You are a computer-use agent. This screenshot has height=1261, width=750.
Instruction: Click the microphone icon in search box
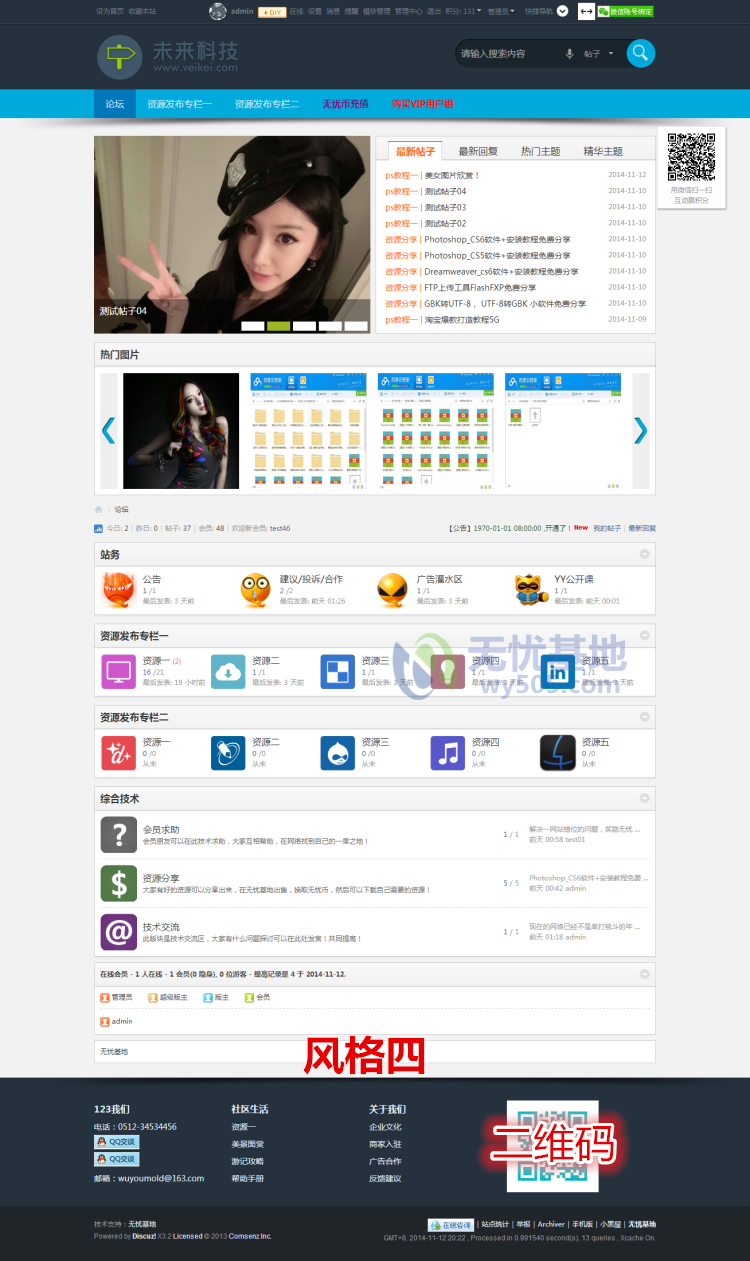click(570, 54)
